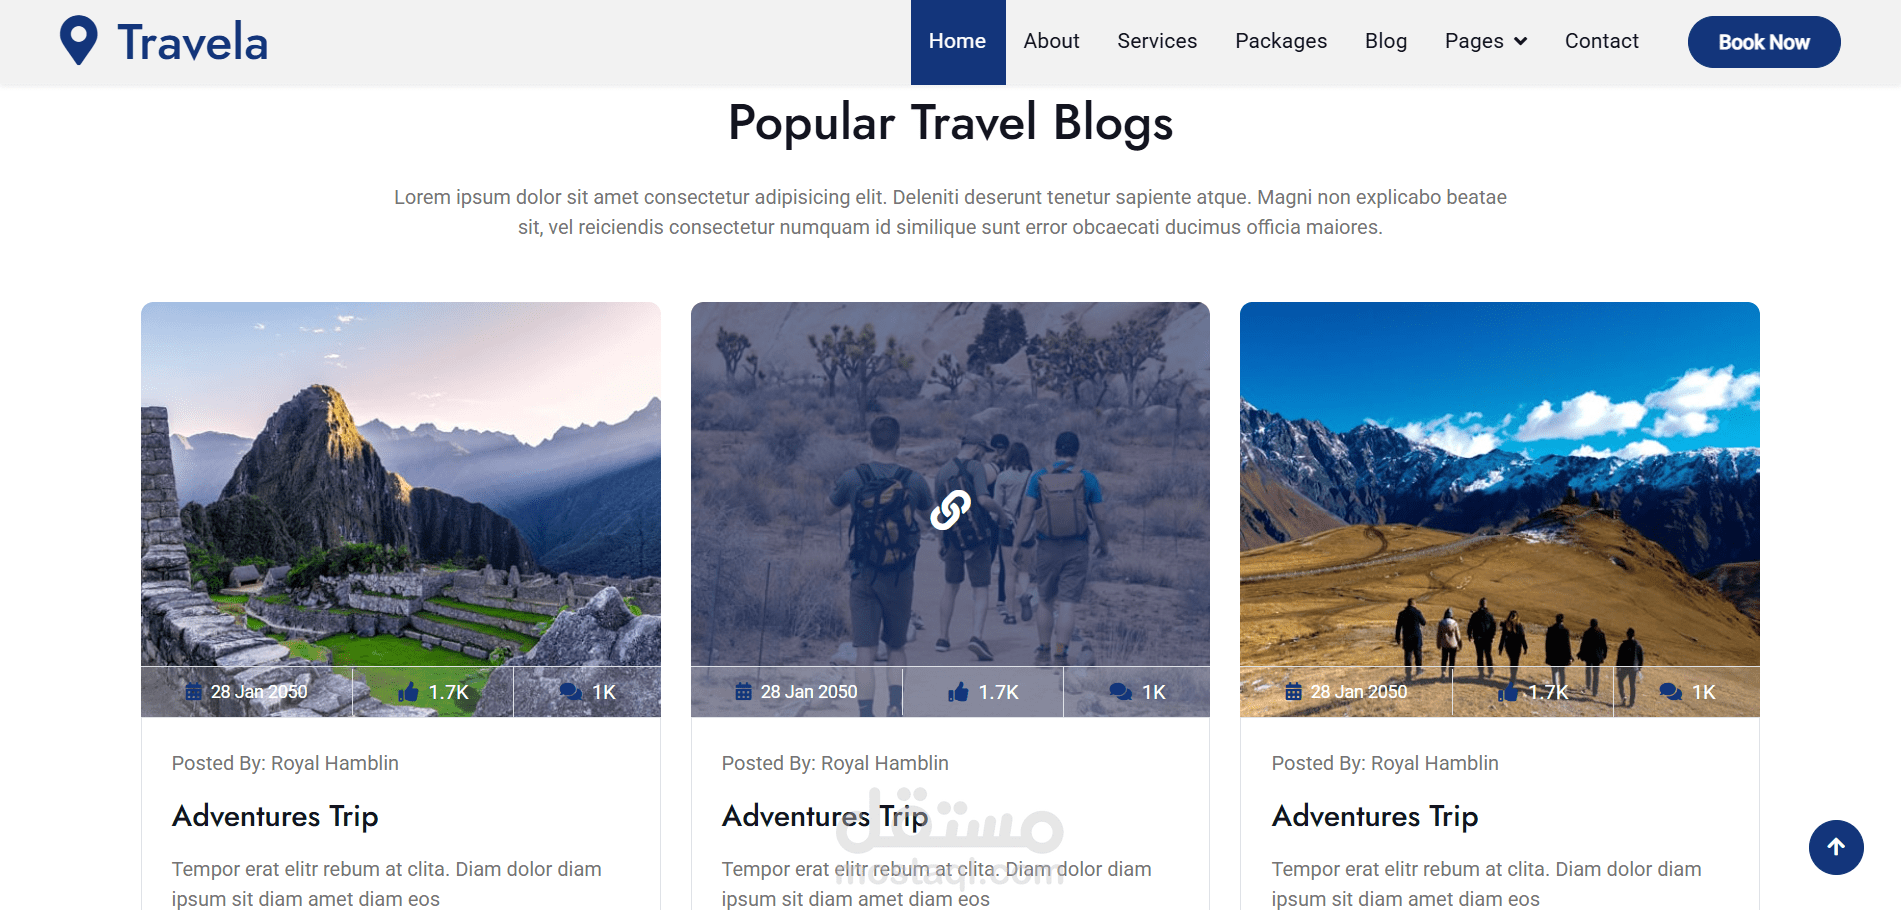Click comments icon on third blog card

(1671, 692)
